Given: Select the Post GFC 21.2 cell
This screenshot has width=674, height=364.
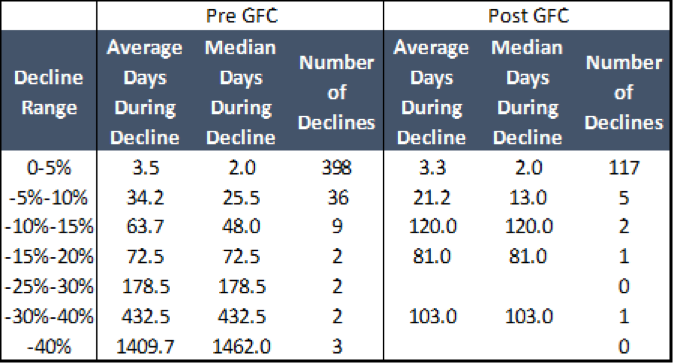Looking at the screenshot, I should tap(432, 198).
